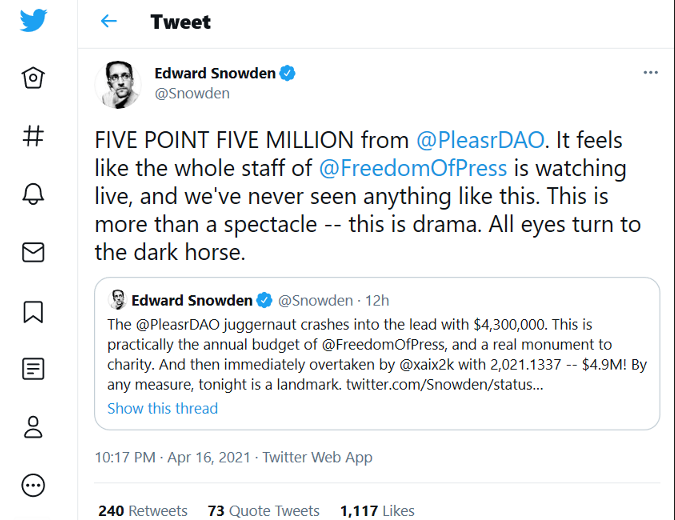Open Bookmarks icon in sidebar

33,312
